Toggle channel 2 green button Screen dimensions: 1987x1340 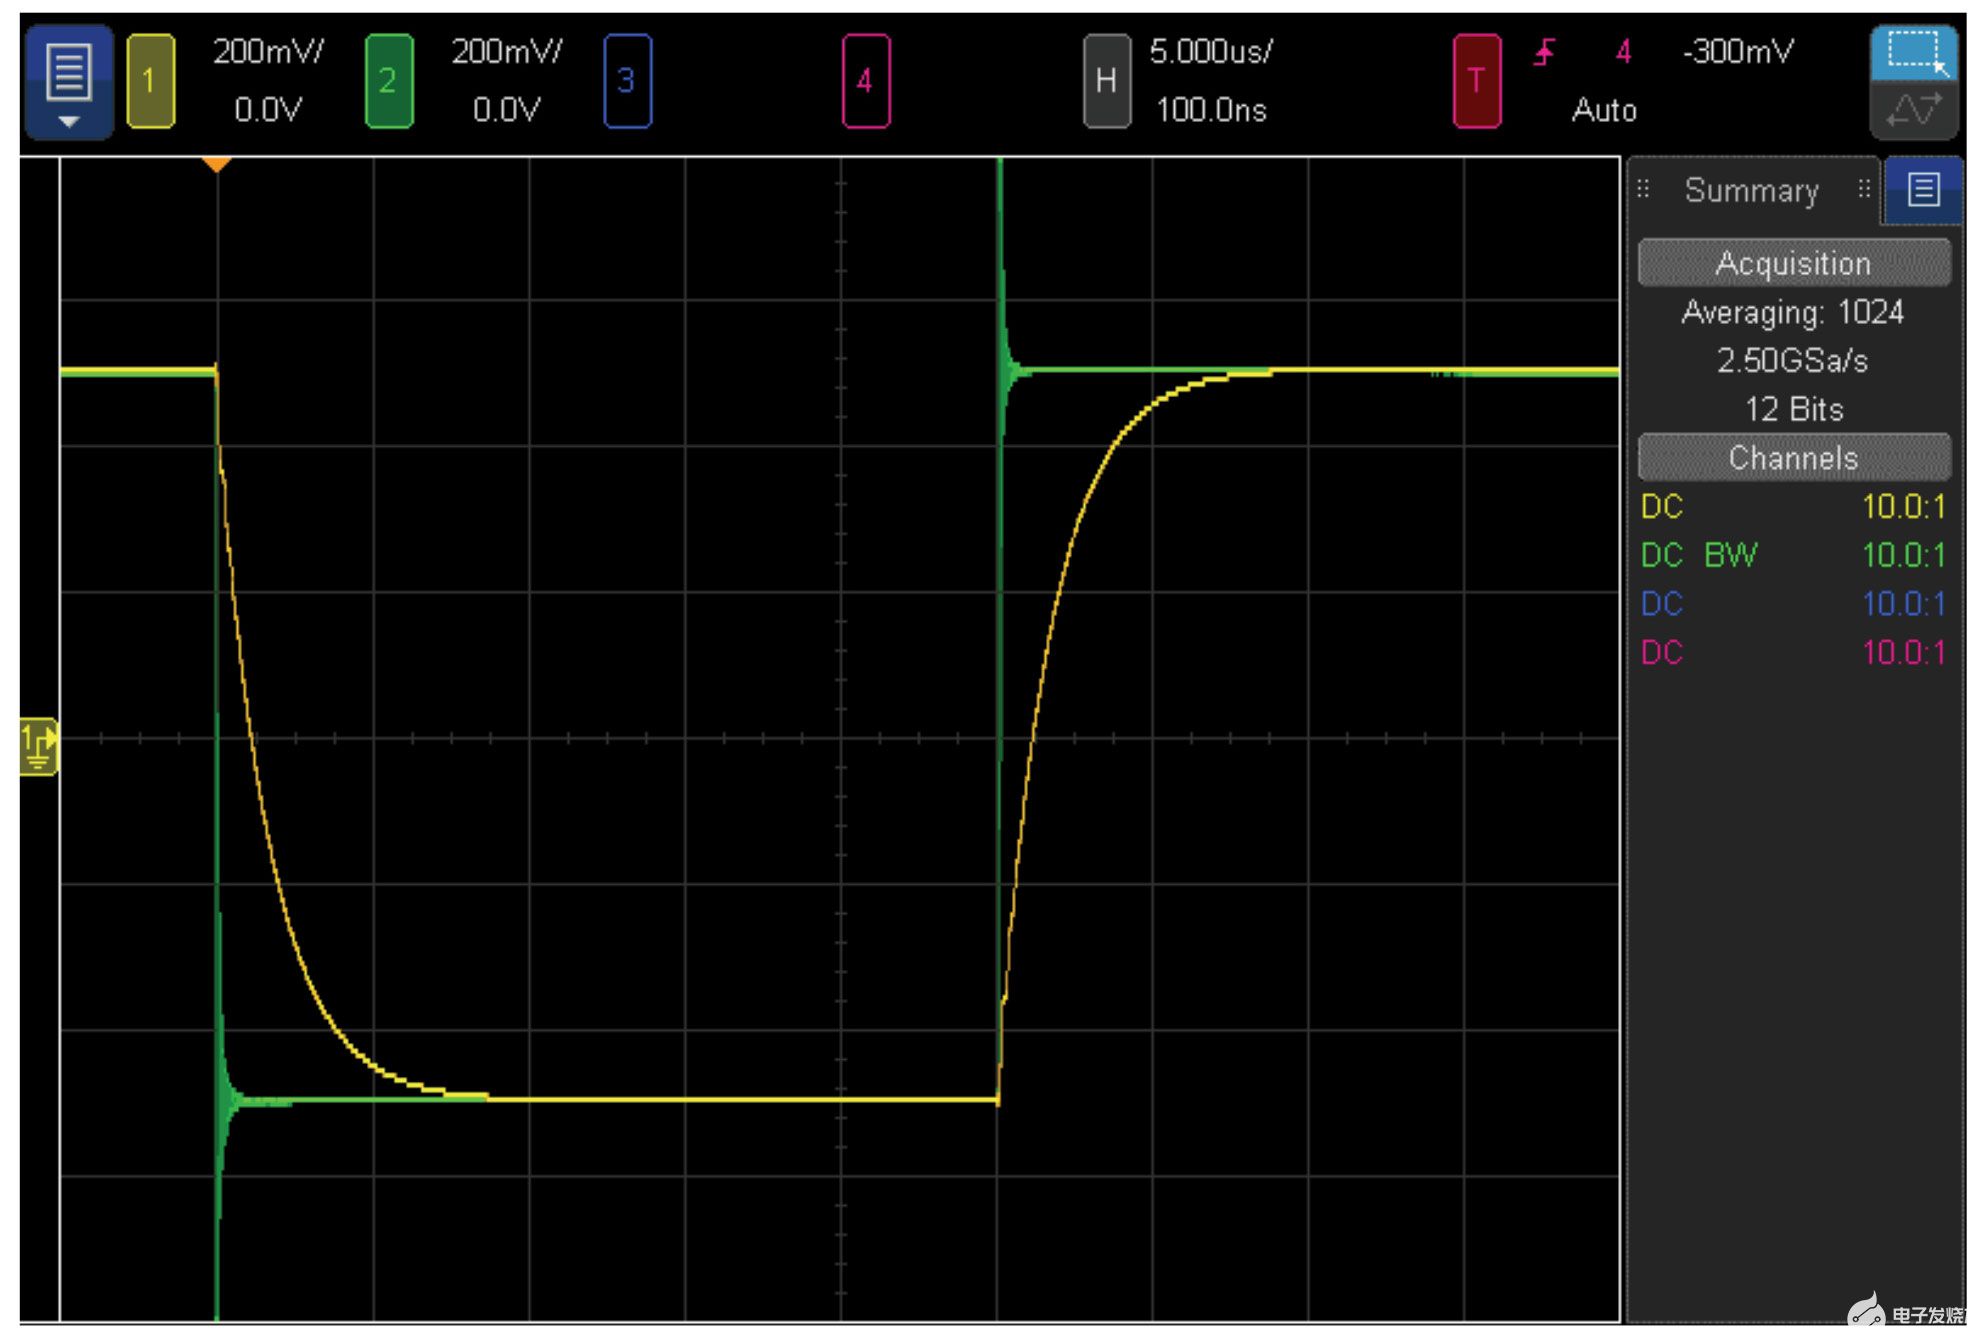click(388, 81)
